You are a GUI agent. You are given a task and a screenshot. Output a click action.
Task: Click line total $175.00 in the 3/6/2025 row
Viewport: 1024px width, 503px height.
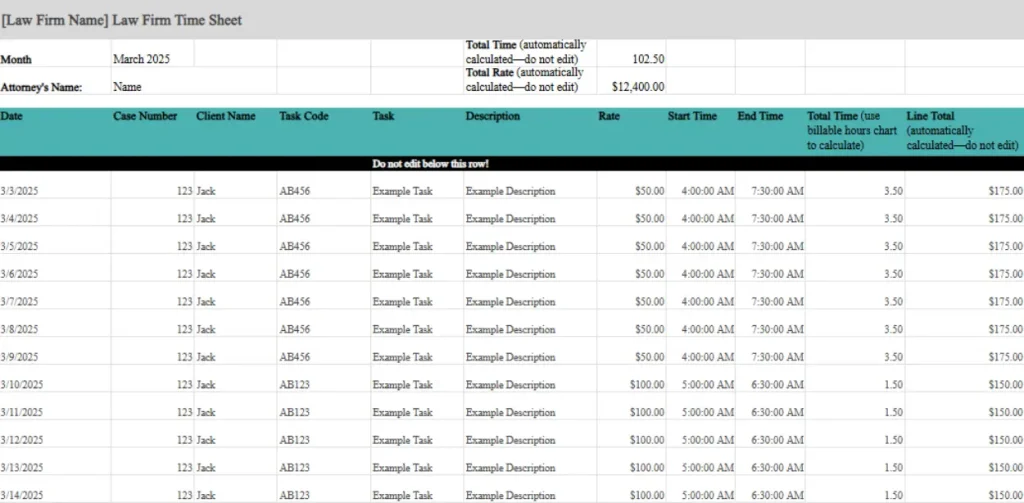(x=1006, y=274)
